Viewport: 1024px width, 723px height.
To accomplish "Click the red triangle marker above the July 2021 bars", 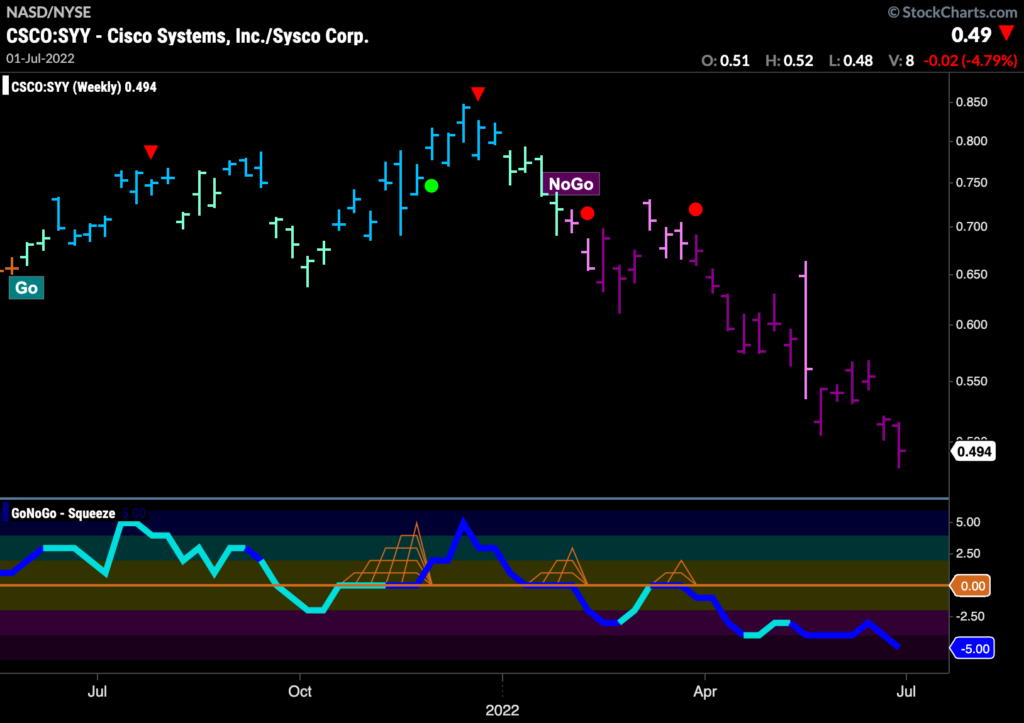I will (151, 152).
